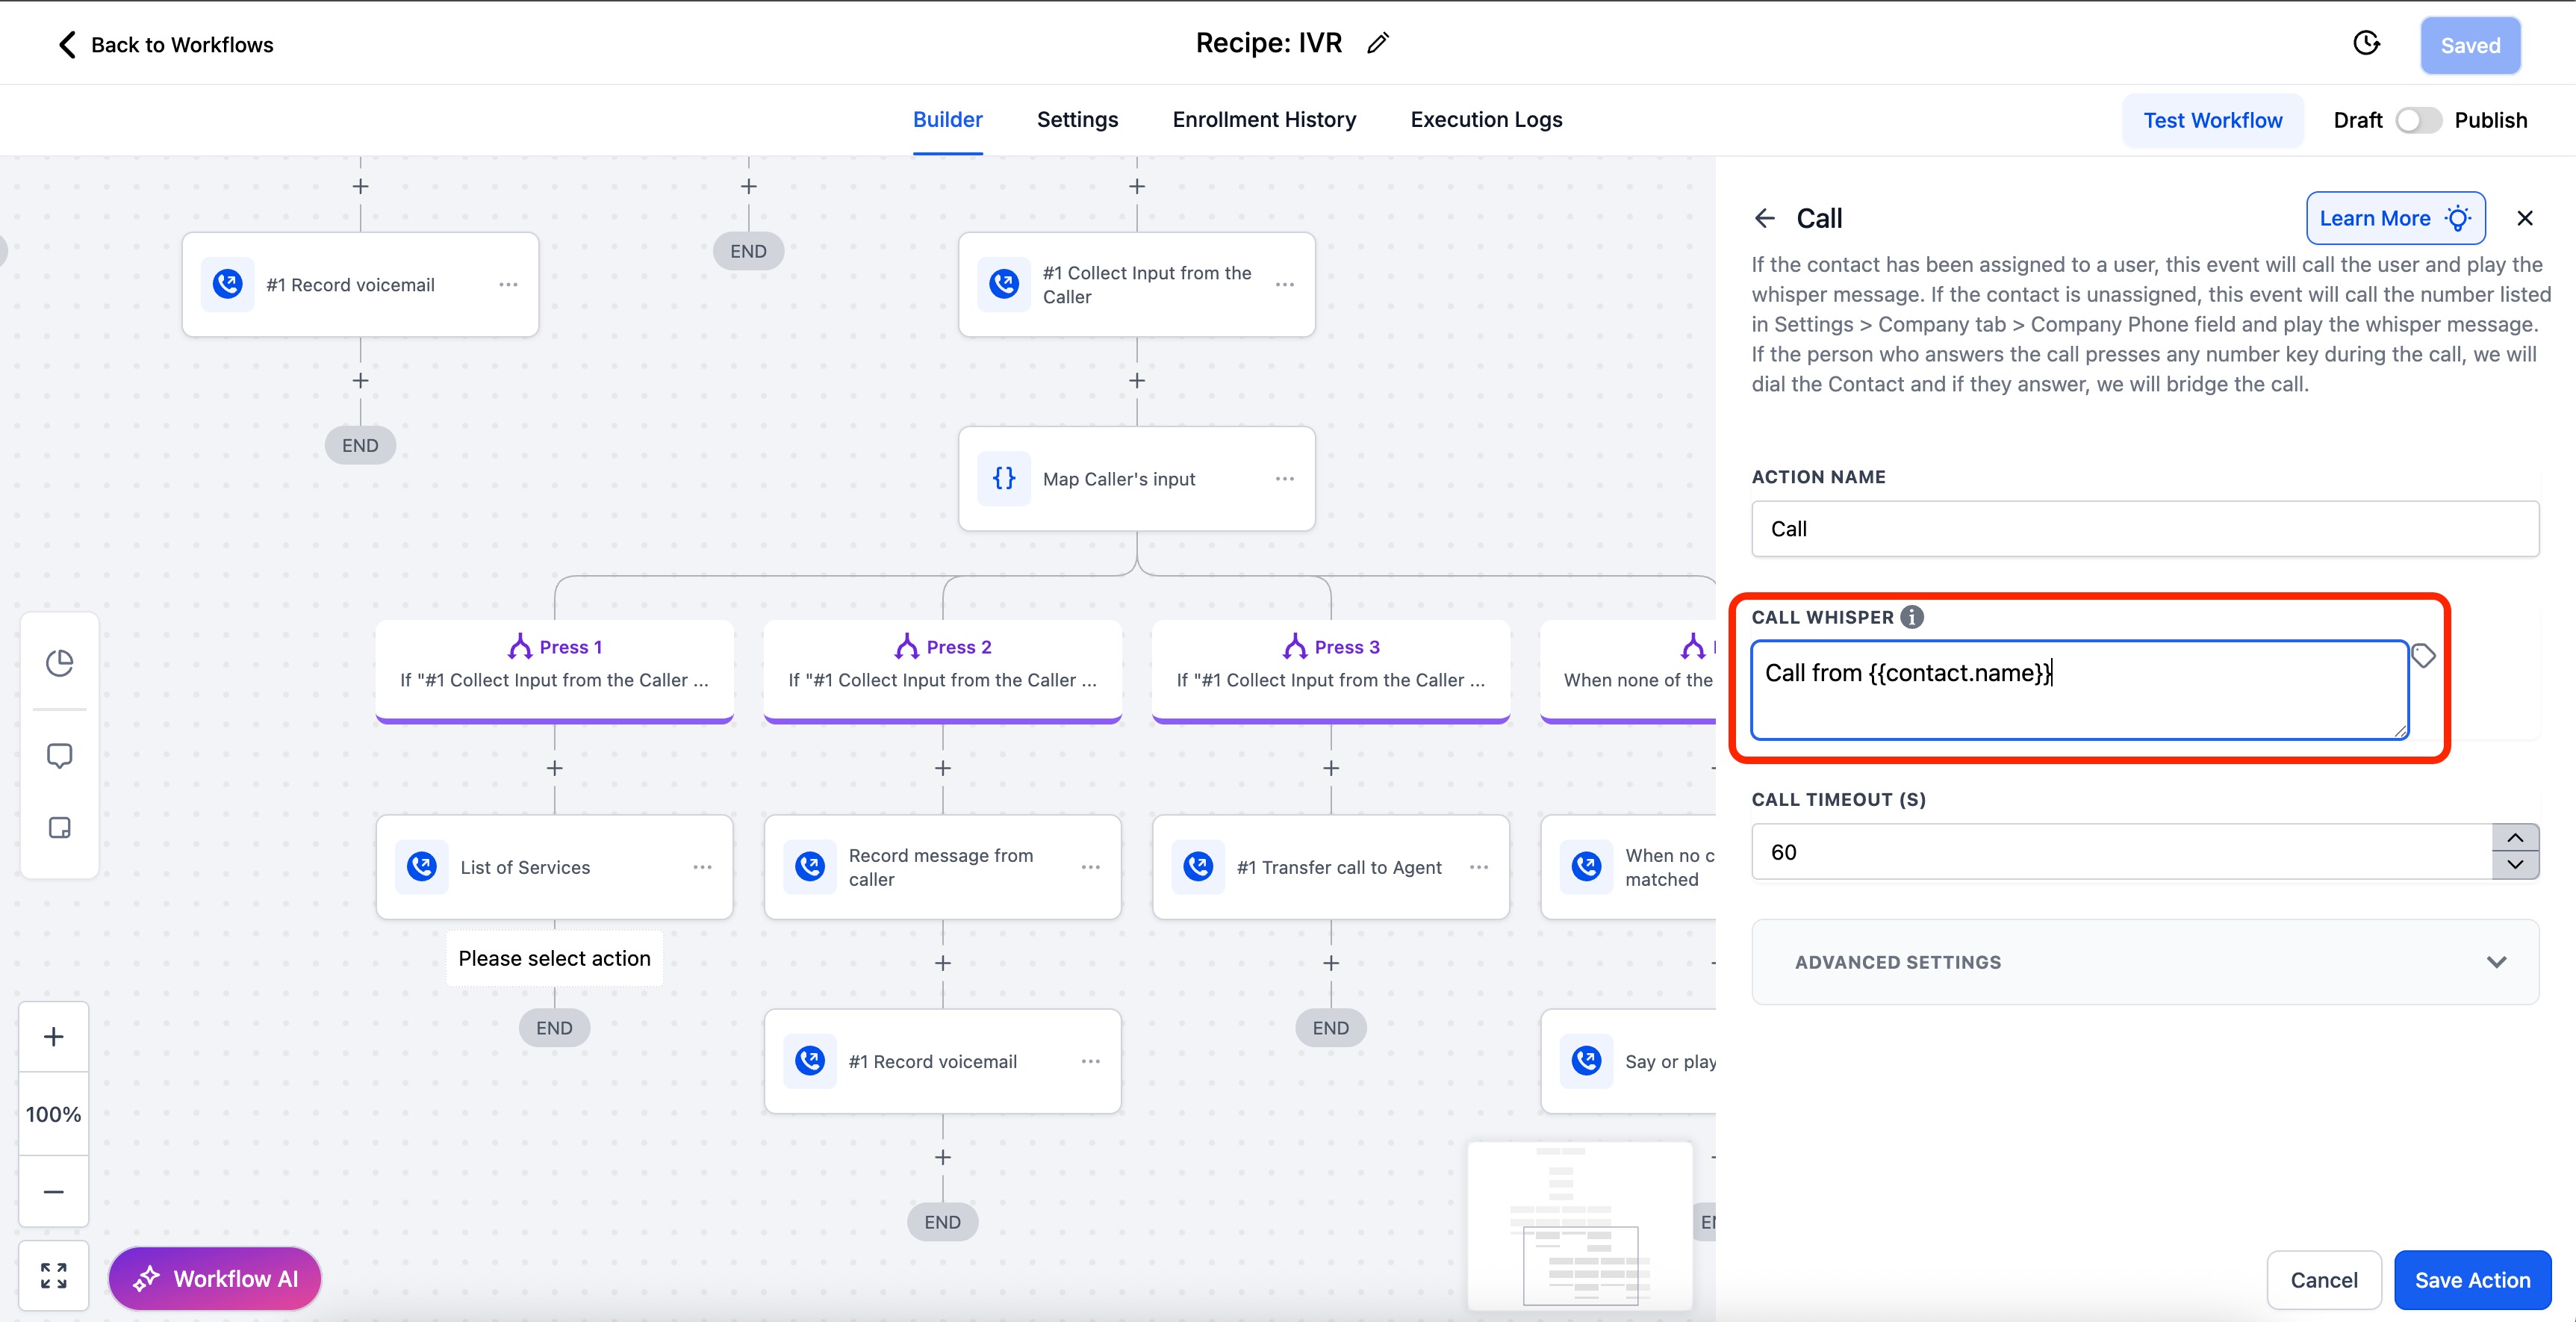Increase call timeout with up arrow

[x=2515, y=838]
